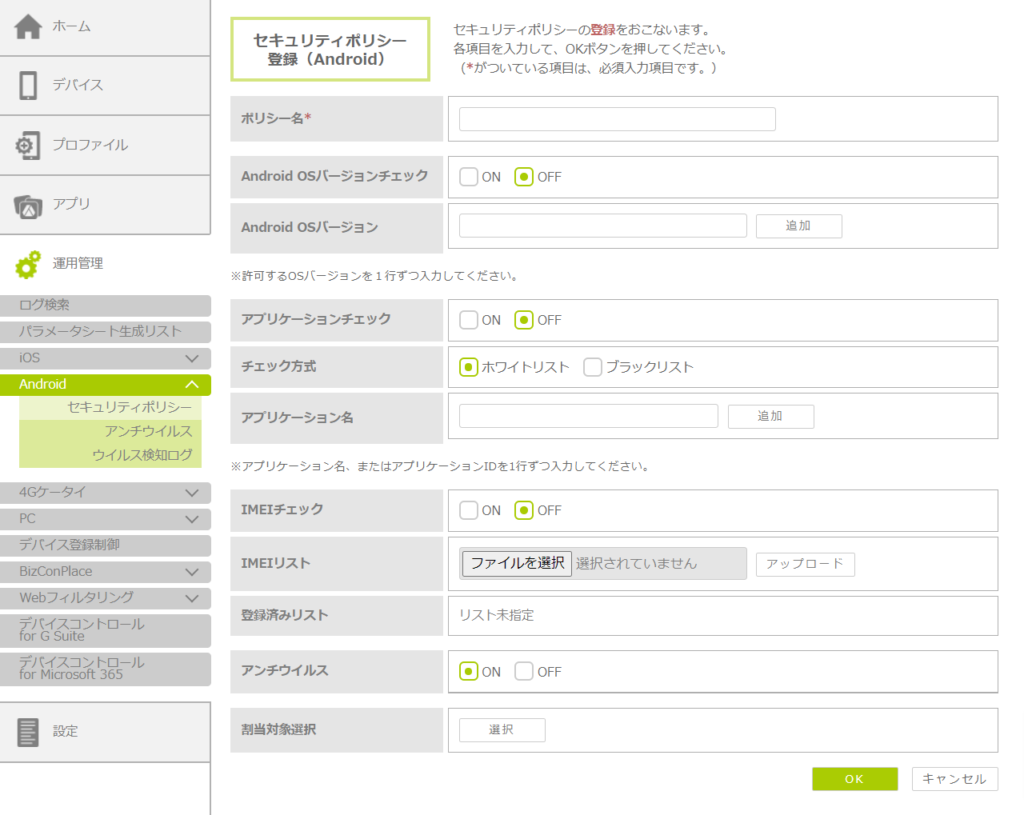Select the Blacklist check method
Viewport: 1024px width, 815px height.
593,367
